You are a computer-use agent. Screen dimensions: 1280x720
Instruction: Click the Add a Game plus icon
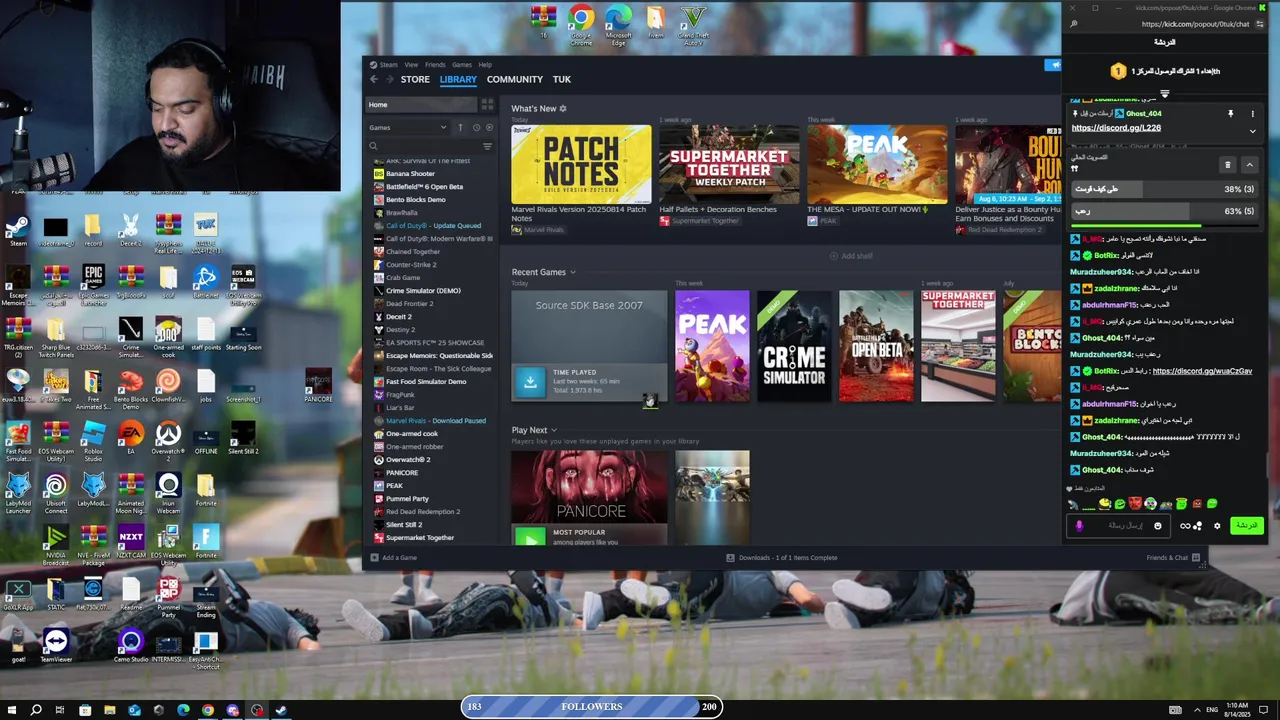(x=375, y=557)
